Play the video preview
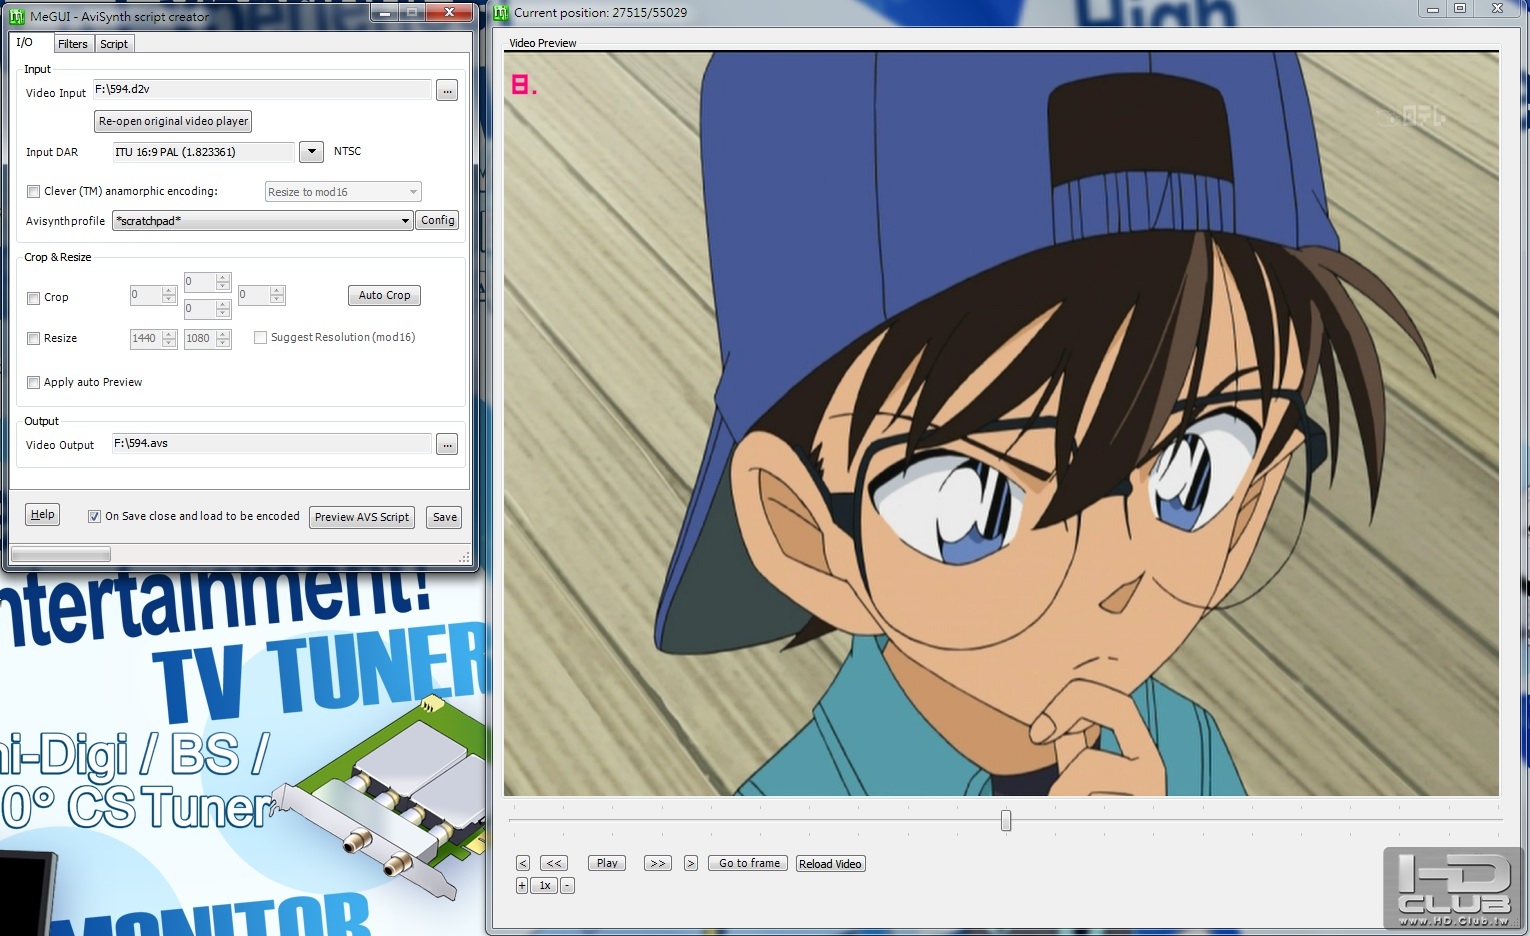1530x936 pixels. [607, 863]
